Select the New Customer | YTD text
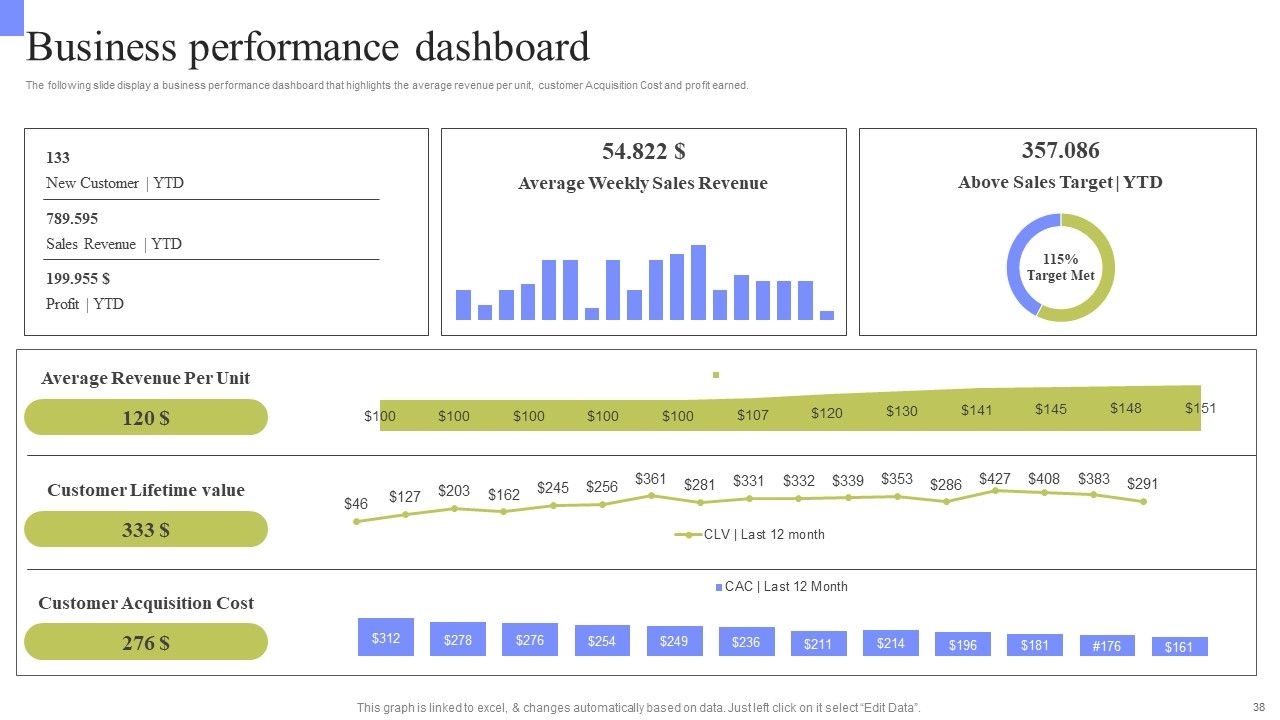Image resolution: width=1280 pixels, height=720 pixels. (x=115, y=183)
